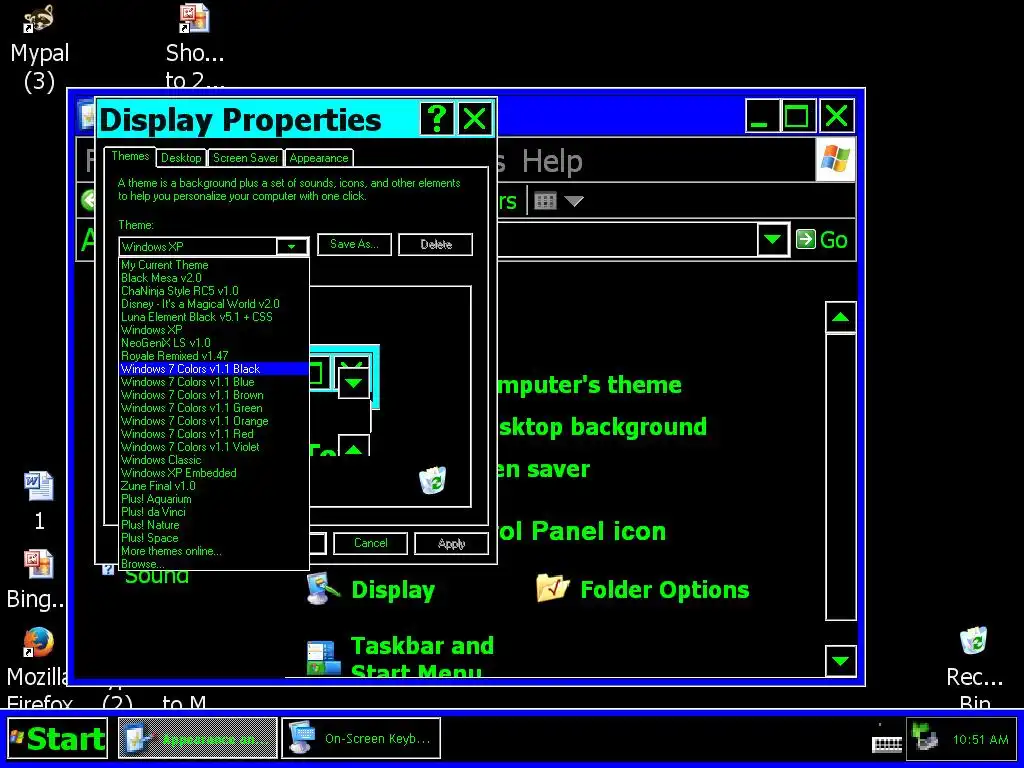Viewport: 1024px width, 768px height.
Task: Open the Recycle Bin desktop icon
Action: (974, 666)
